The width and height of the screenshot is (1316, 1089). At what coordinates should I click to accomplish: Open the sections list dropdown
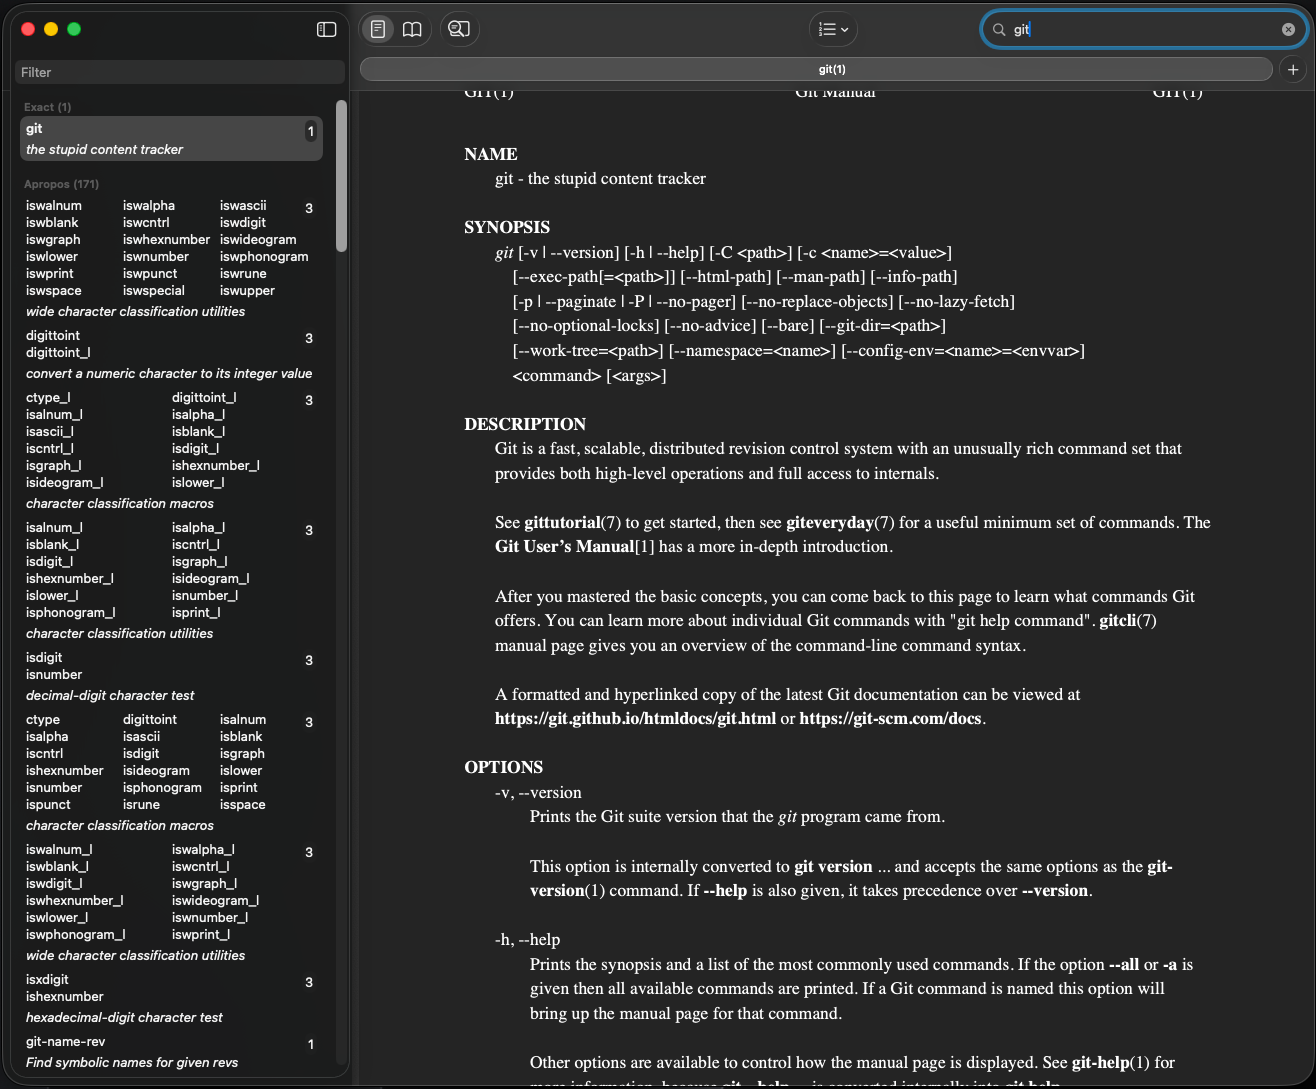tap(833, 29)
